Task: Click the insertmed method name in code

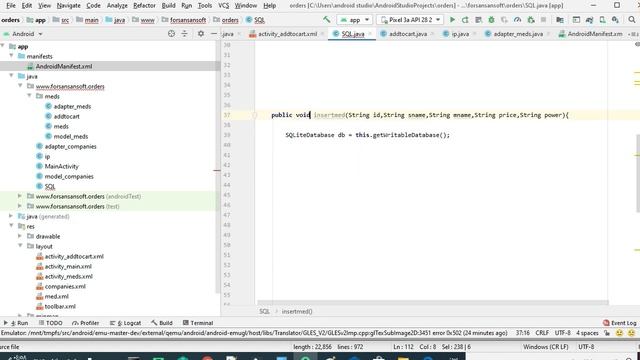Action: pyautogui.click(x=329, y=115)
